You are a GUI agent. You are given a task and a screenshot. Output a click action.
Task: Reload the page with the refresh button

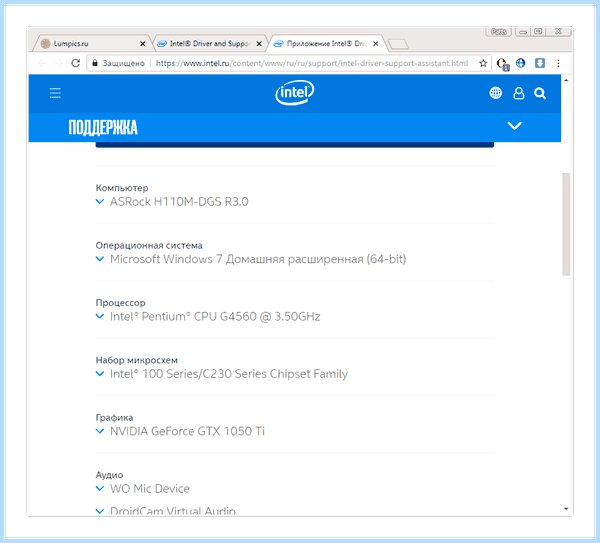pos(76,63)
